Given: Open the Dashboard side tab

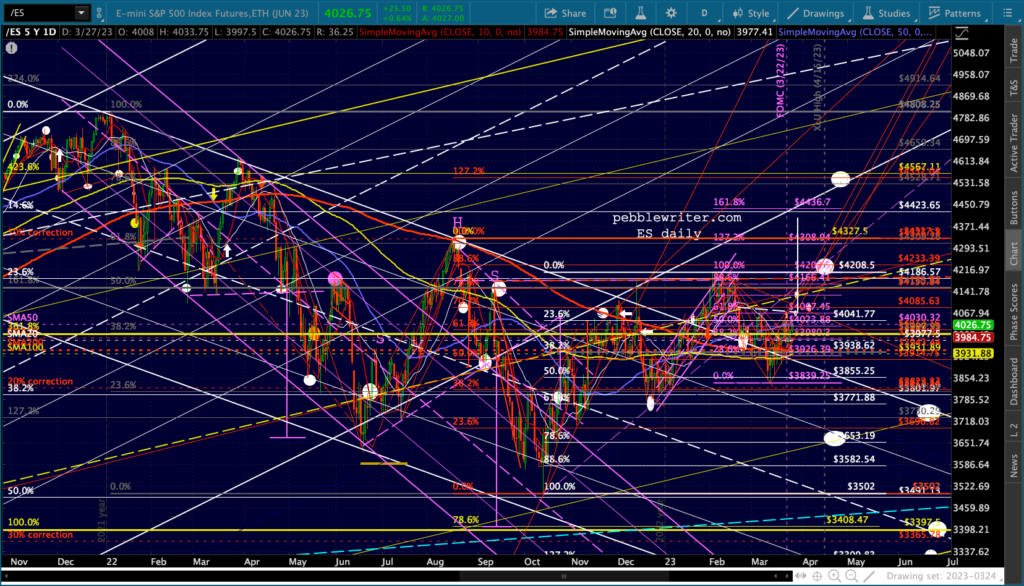Looking at the screenshot, I should pos(1014,381).
